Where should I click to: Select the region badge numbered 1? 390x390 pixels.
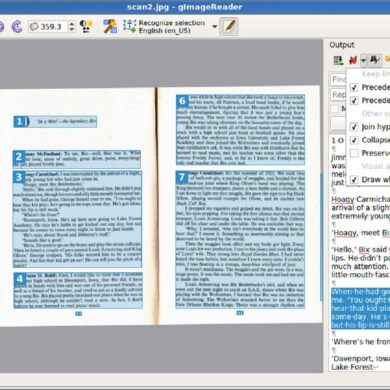[19, 121]
